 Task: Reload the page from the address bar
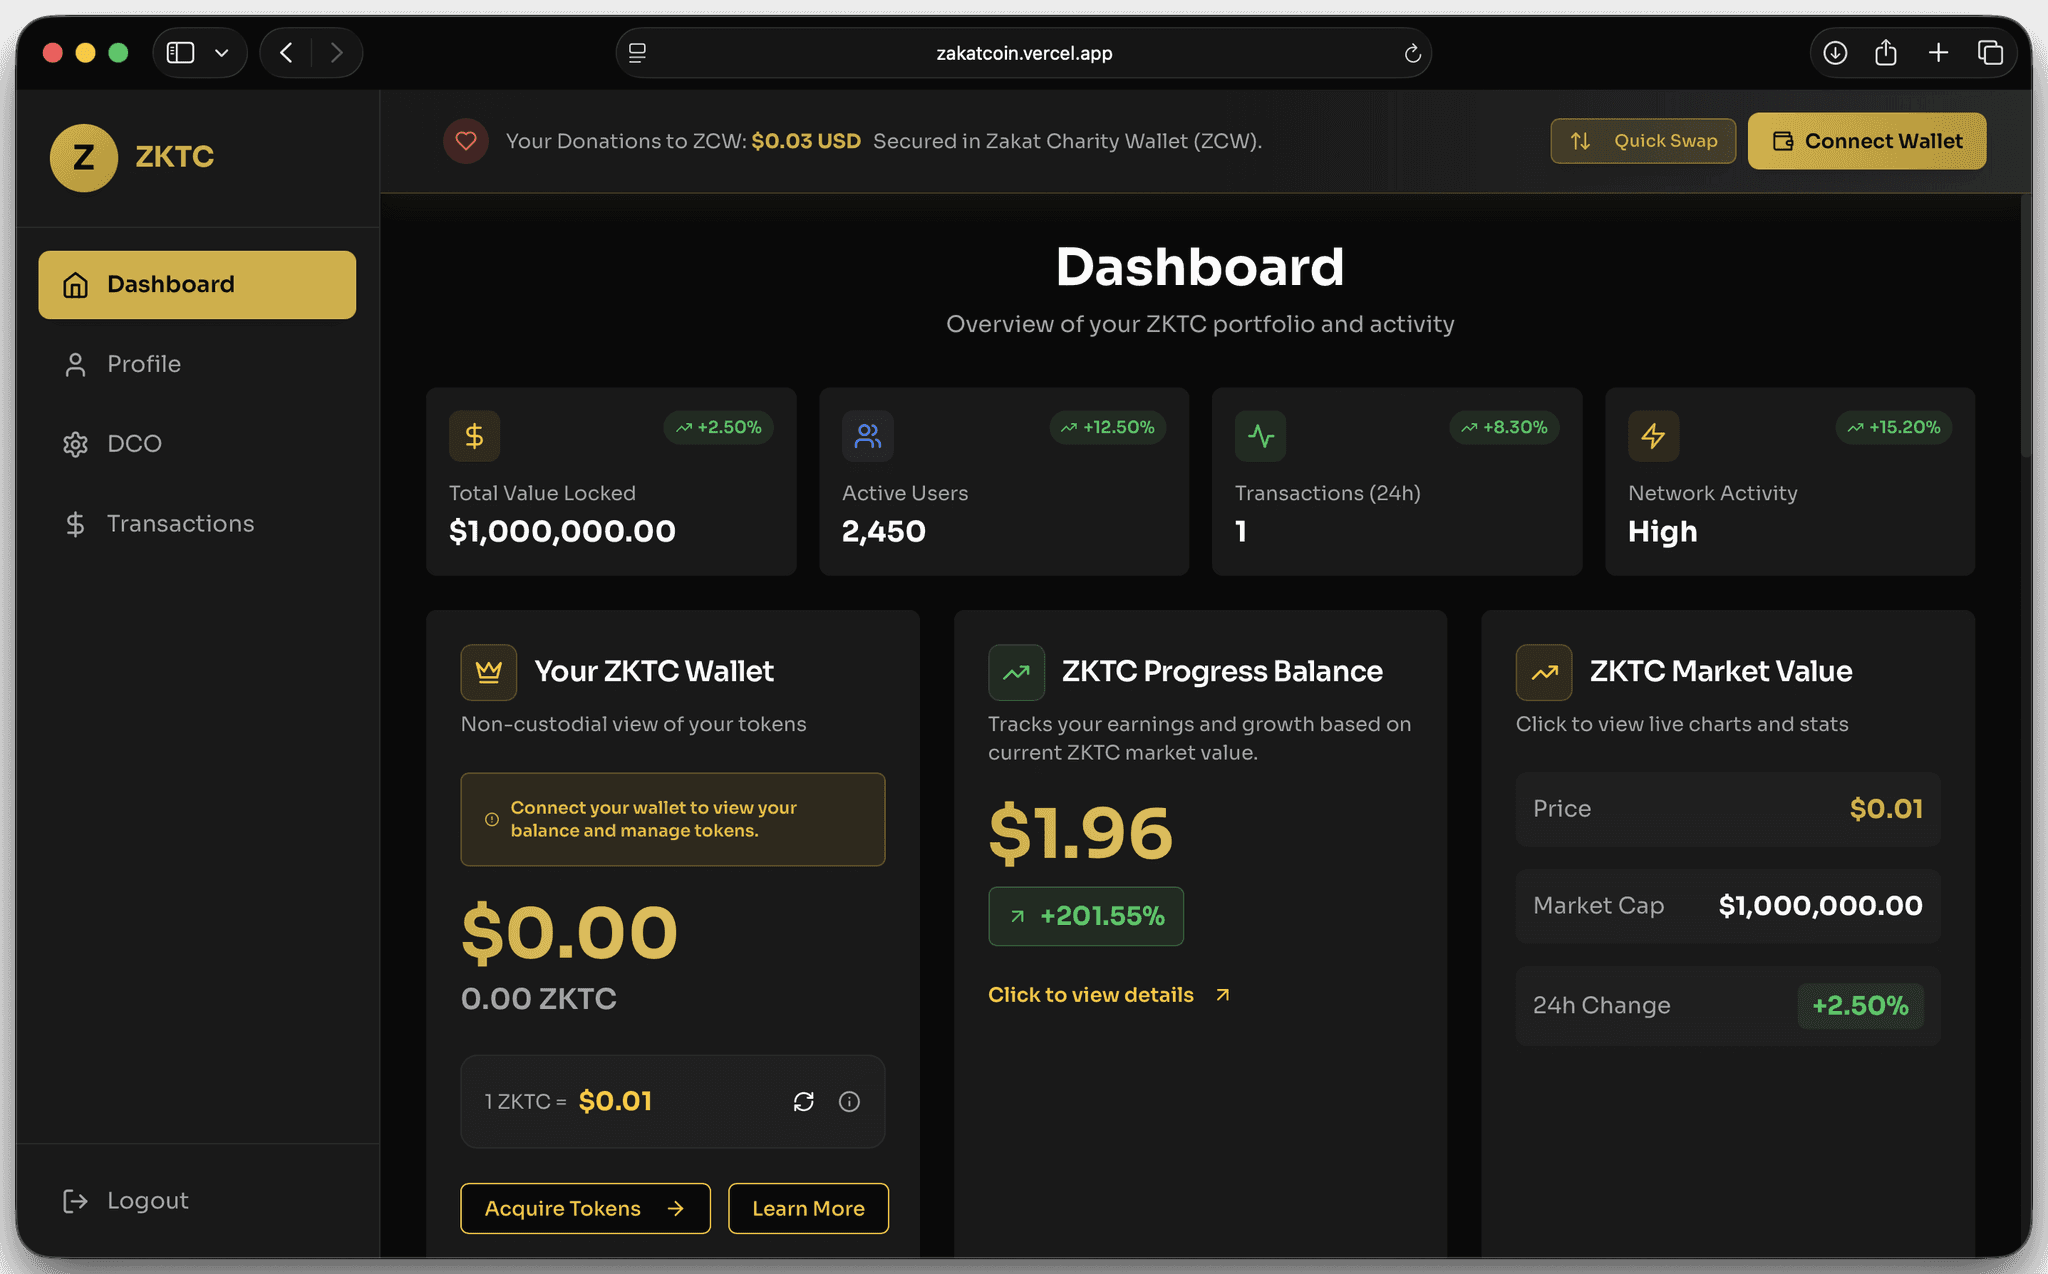point(1412,53)
